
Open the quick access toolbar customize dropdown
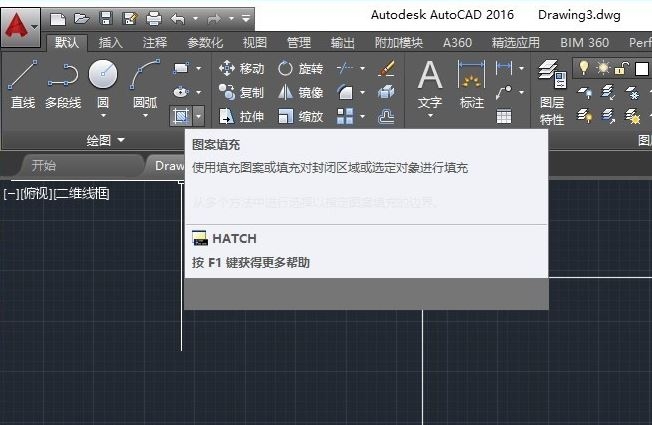point(246,19)
